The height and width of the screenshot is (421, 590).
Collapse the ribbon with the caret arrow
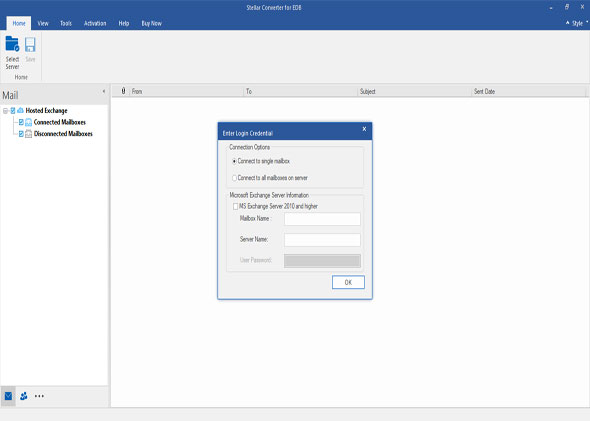[x=567, y=23]
